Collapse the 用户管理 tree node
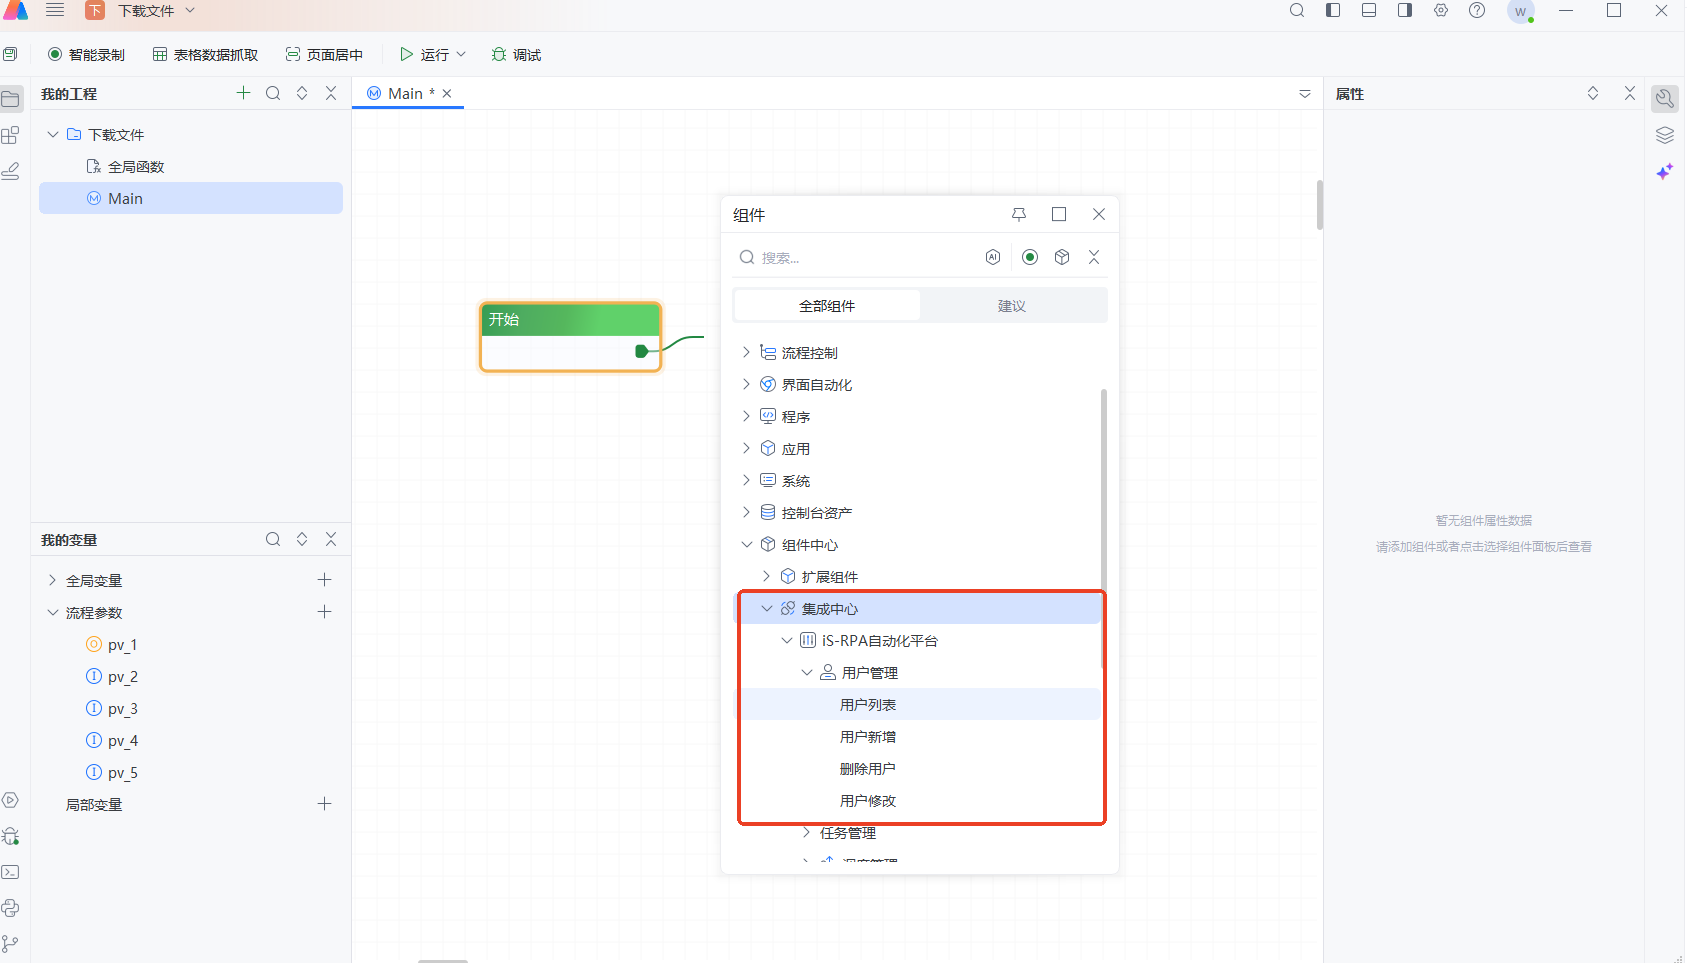Image resolution: width=1687 pixels, height=963 pixels. tap(807, 673)
